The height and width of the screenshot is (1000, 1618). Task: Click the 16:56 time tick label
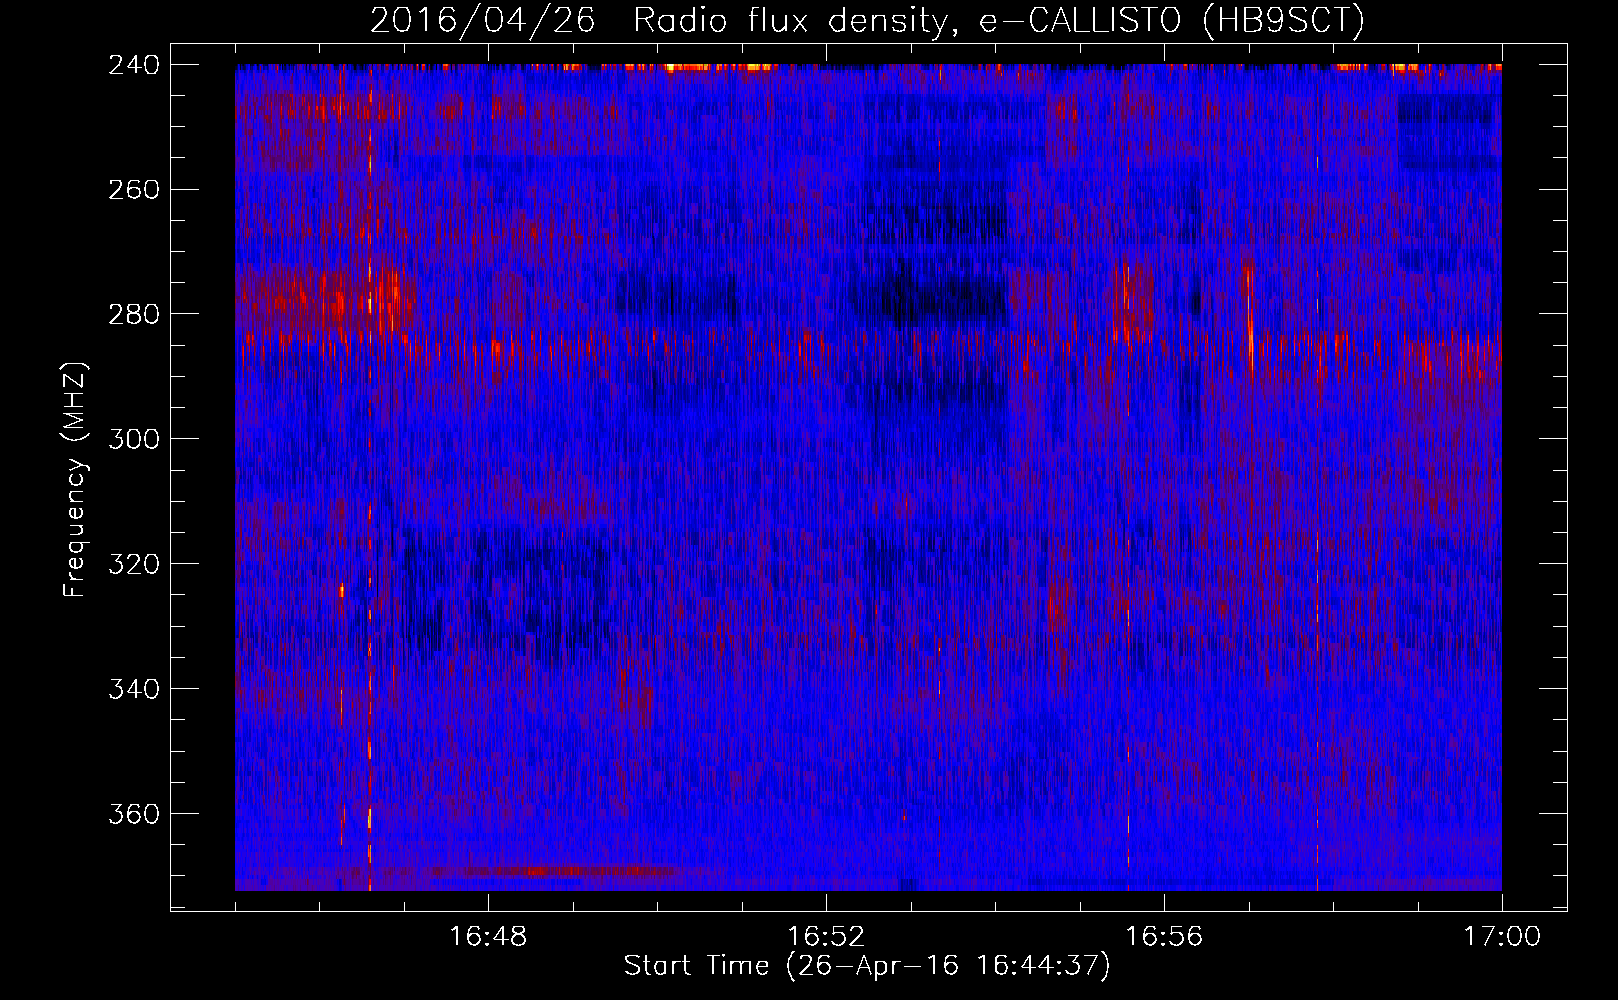[1164, 937]
